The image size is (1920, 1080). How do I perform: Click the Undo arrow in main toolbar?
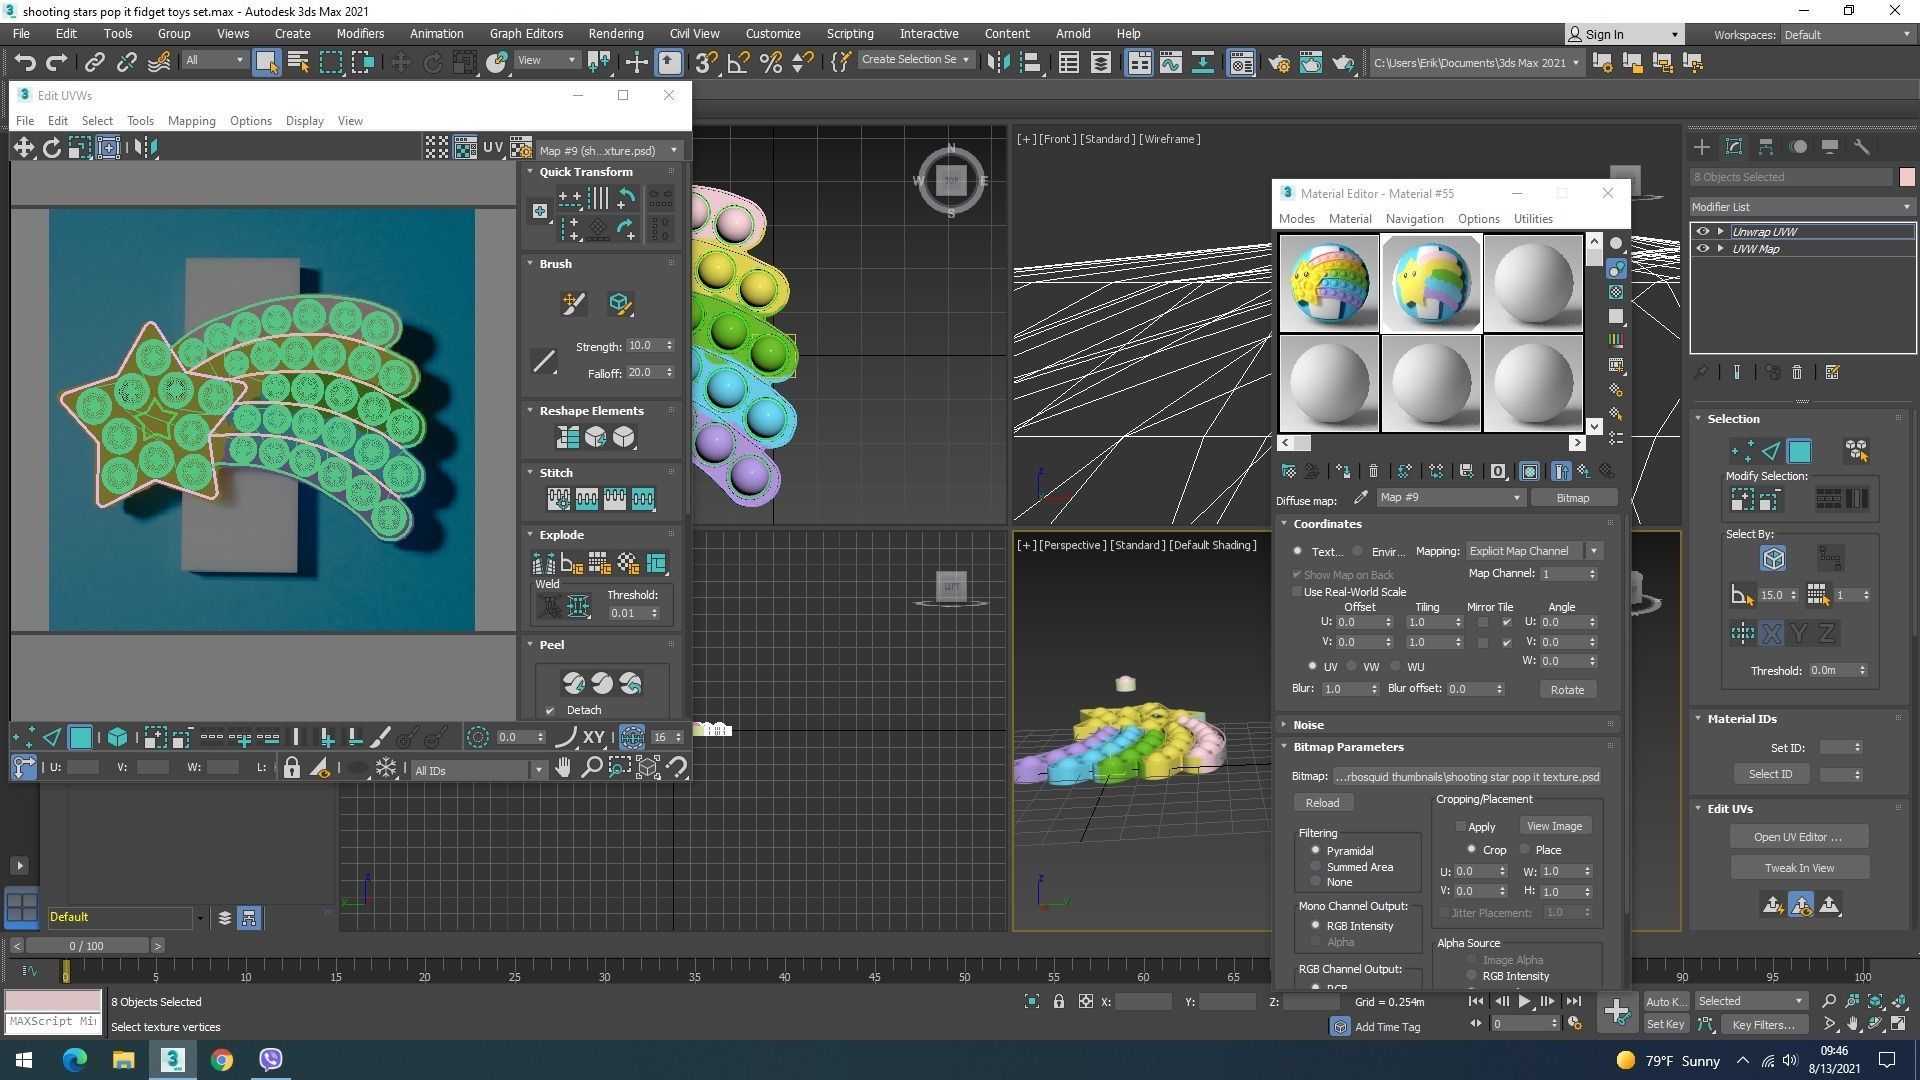(24, 63)
